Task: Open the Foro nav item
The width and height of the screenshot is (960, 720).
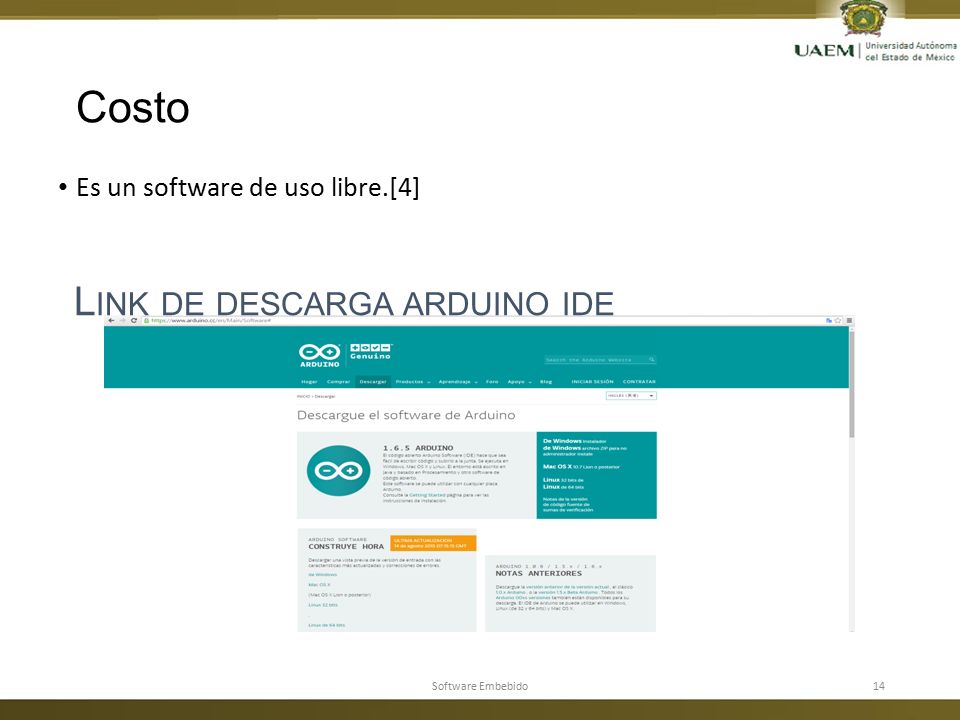Action: click(x=492, y=381)
